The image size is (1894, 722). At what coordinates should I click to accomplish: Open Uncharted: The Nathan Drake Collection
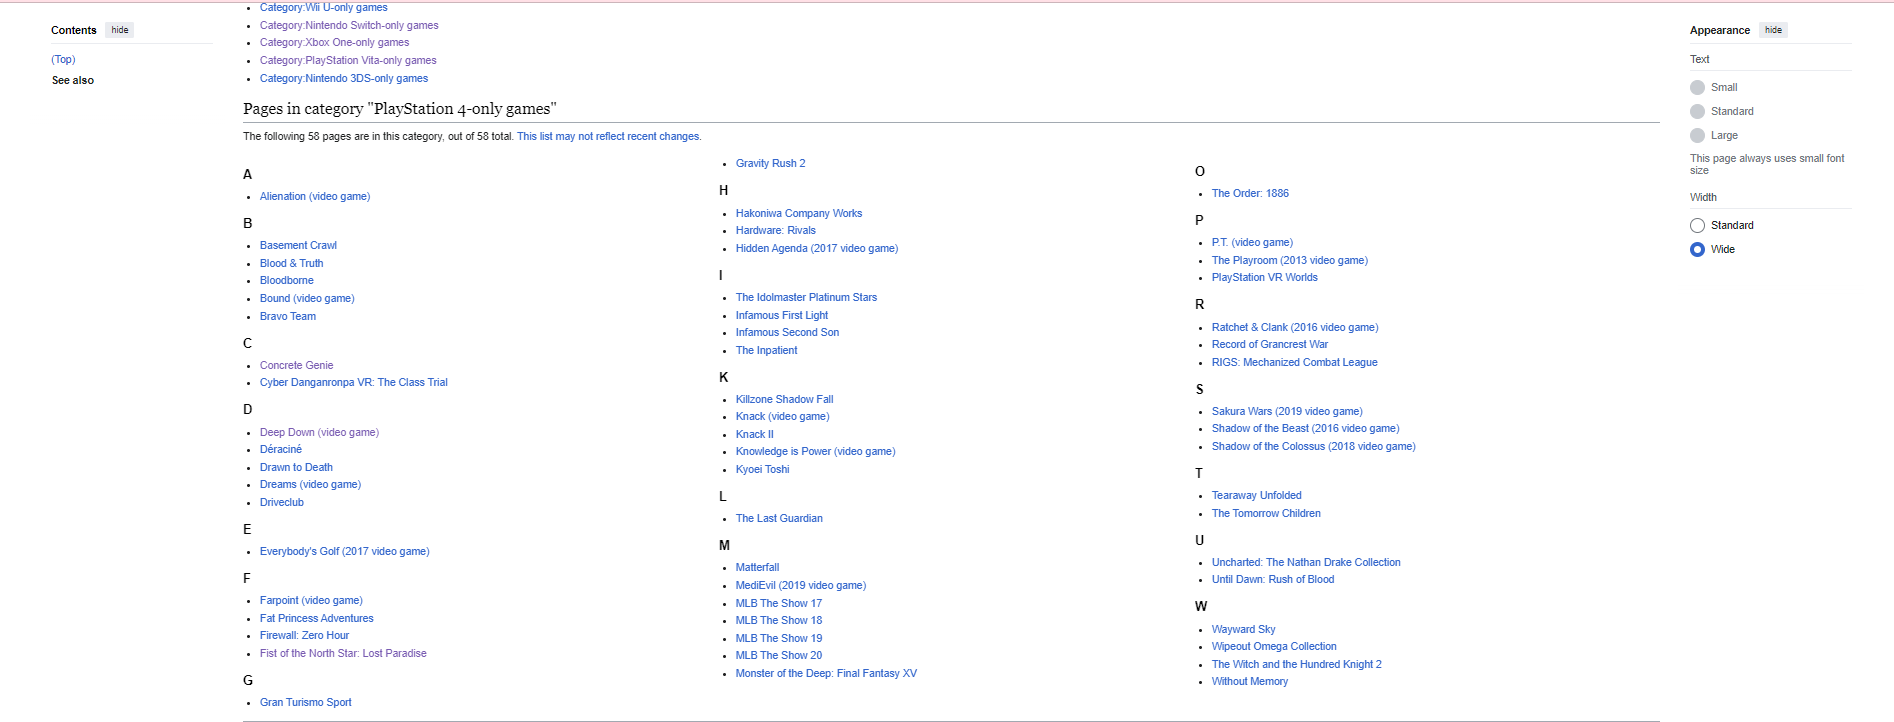click(x=1306, y=562)
